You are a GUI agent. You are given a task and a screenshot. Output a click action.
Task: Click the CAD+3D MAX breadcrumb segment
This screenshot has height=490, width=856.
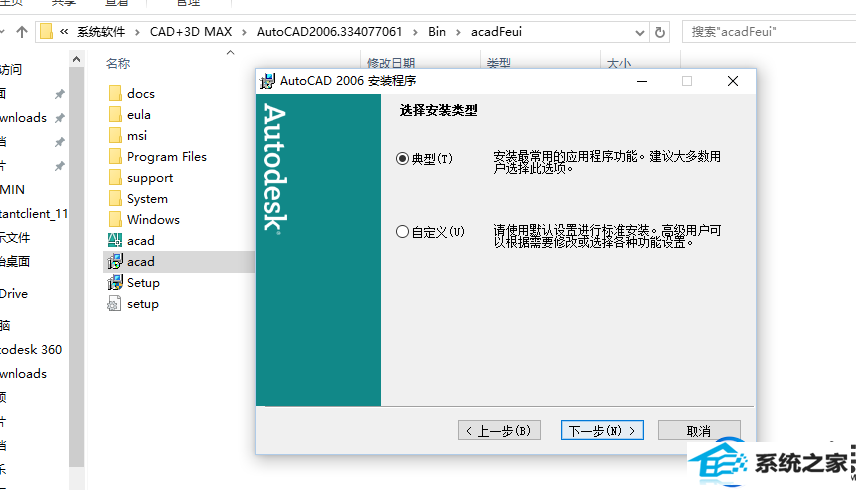coord(191,32)
